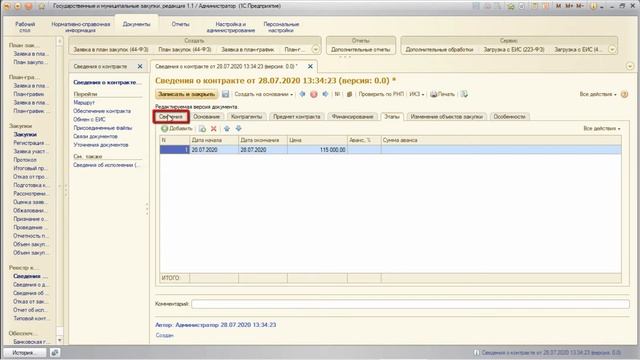The image size is (640, 360).
Task: Open Персональные настройки section
Action: pyautogui.click(x=281, y=27)
